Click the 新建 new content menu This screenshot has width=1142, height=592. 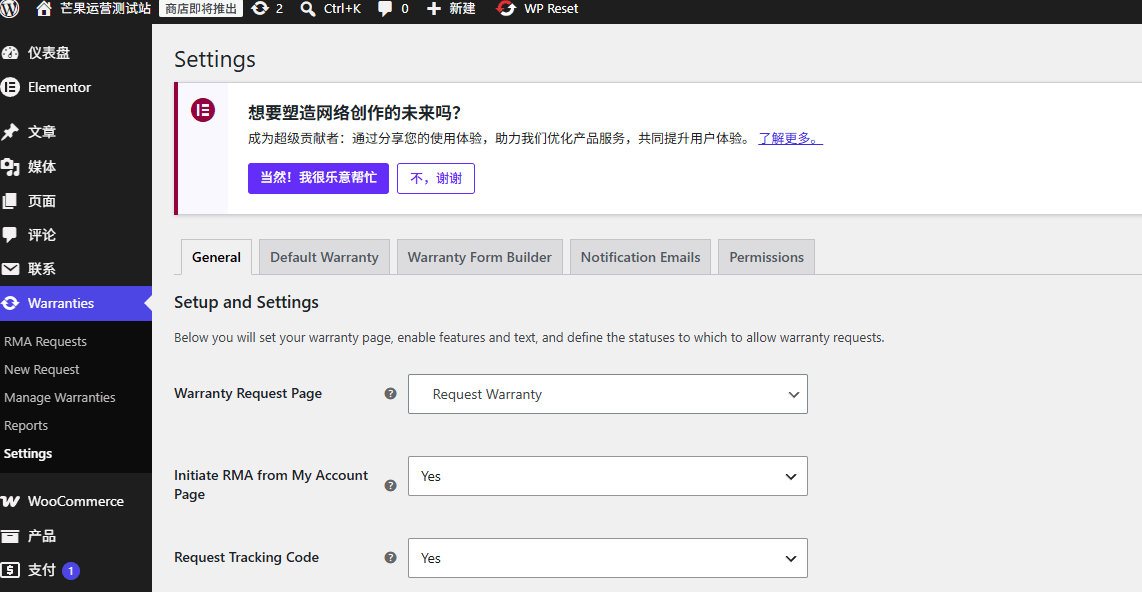point(462,9)
